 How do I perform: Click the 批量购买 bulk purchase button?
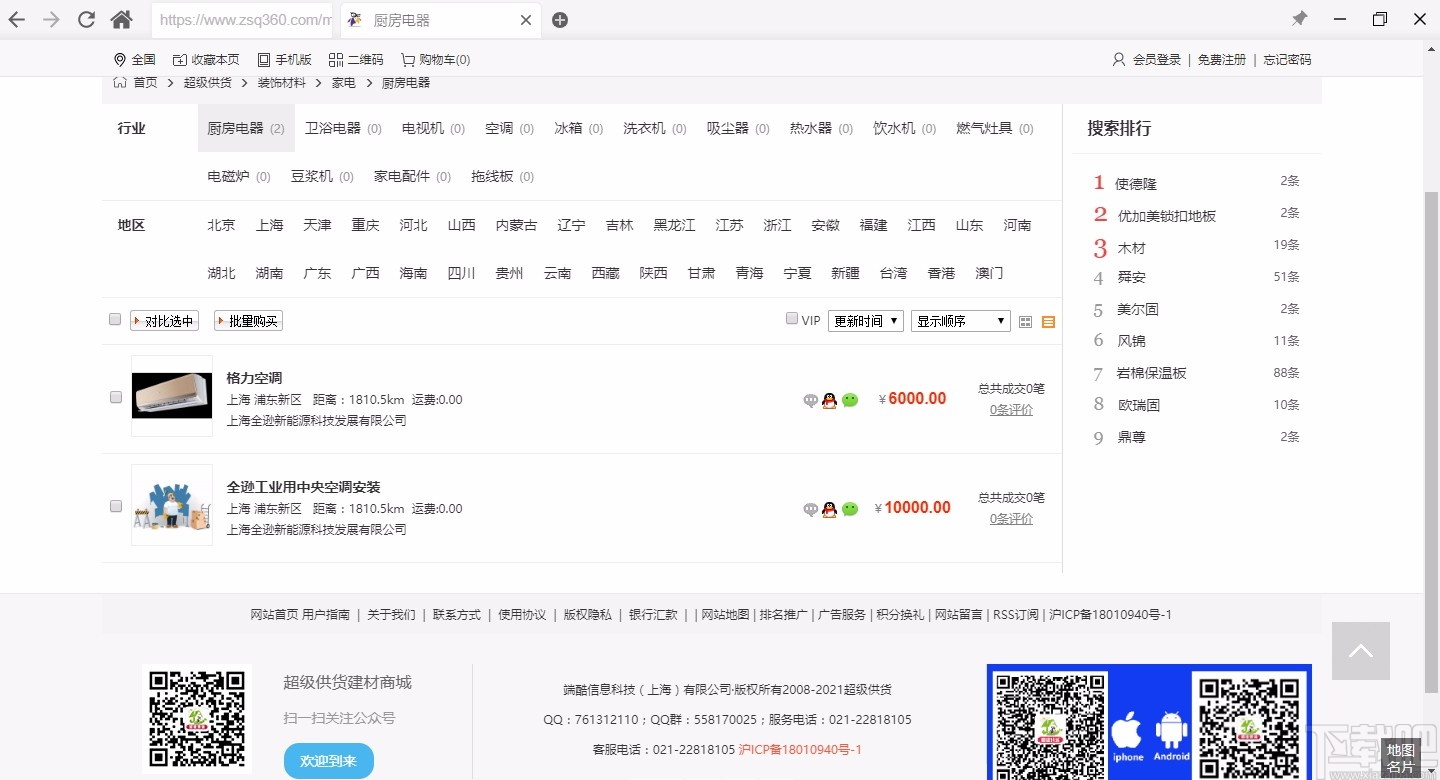[247, 320]
